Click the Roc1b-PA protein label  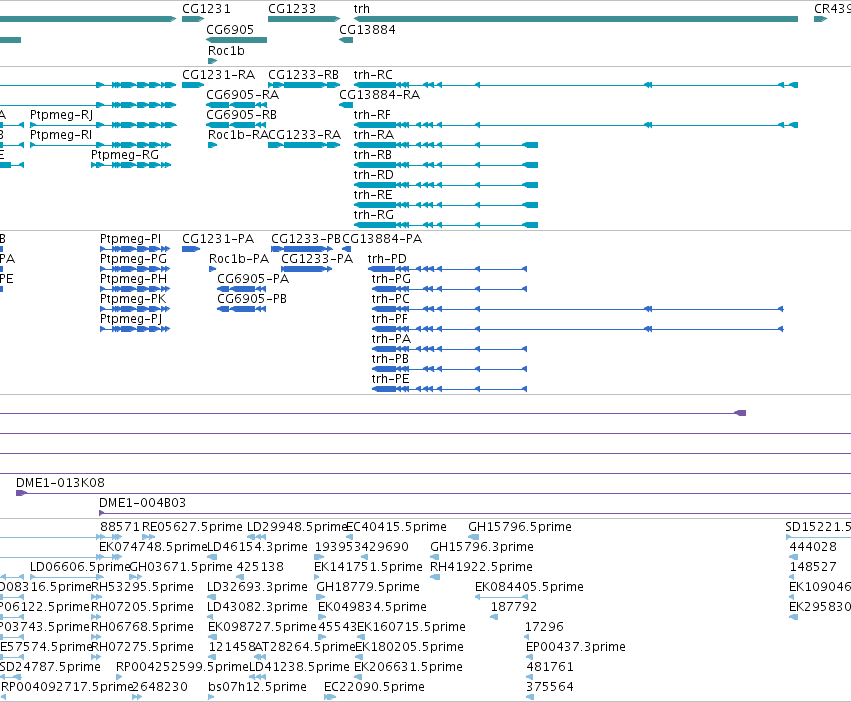pos(239,259)
